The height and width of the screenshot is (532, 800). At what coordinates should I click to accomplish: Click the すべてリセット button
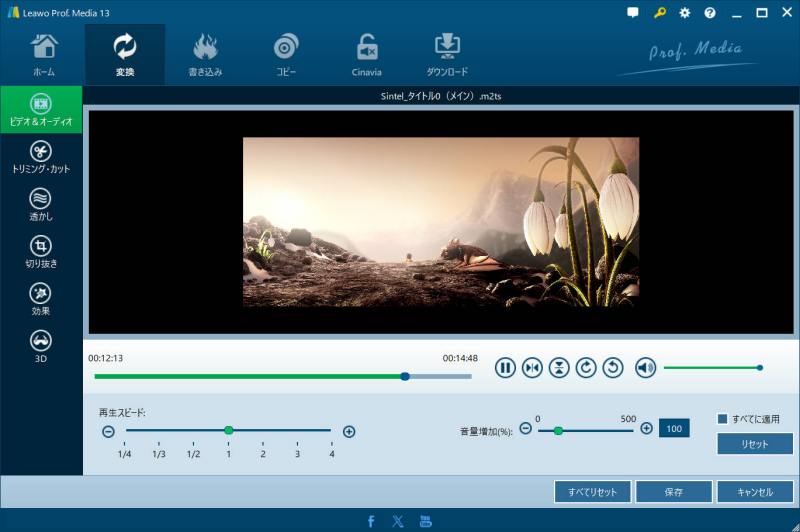[592, 492]
